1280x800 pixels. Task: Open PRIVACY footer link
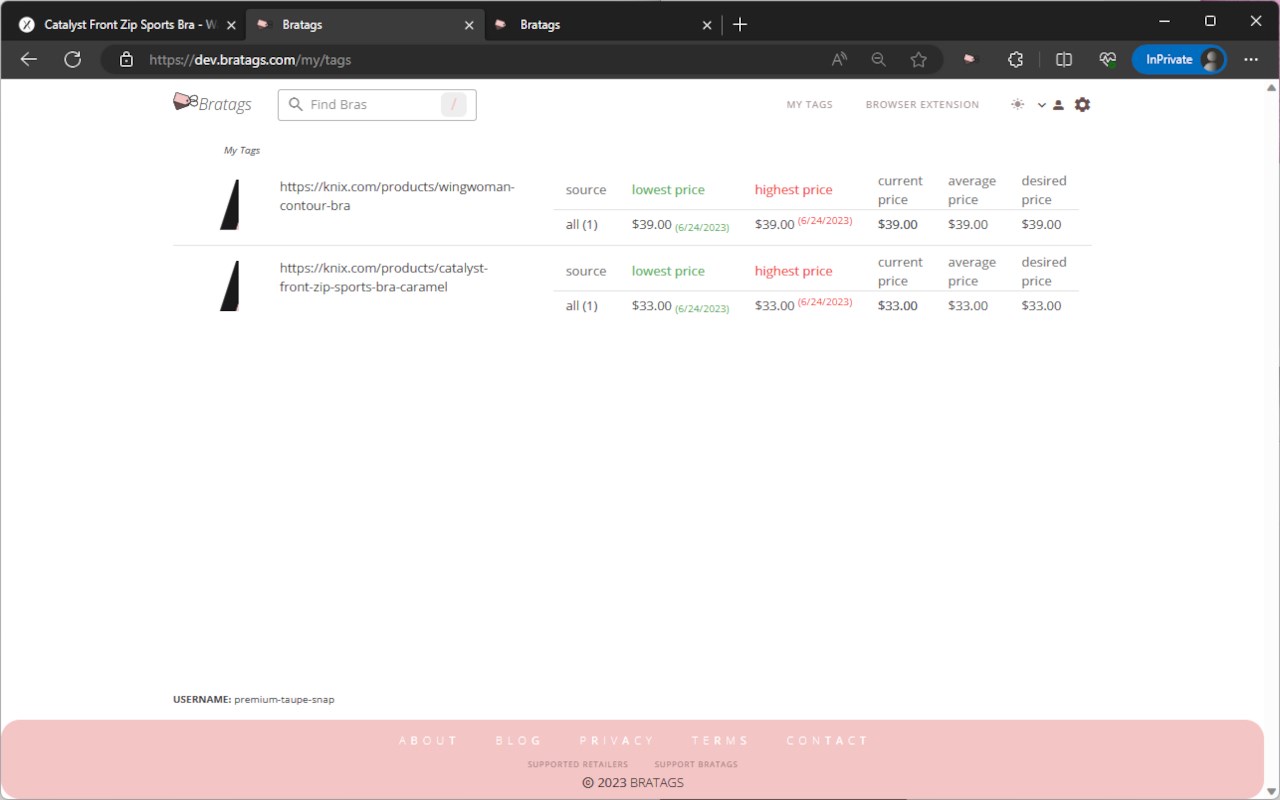click(x=617, y=741)
